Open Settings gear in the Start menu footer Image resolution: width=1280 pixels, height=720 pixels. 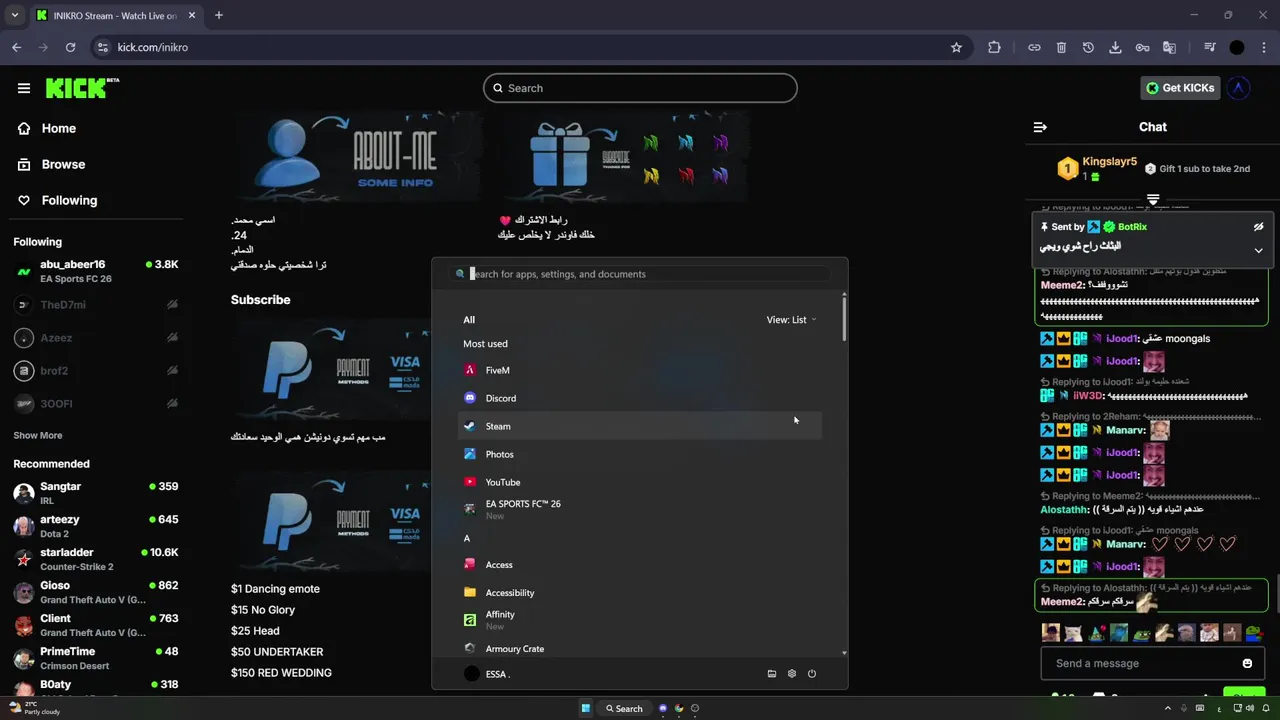pyautogui.click(x=792, y=674)
